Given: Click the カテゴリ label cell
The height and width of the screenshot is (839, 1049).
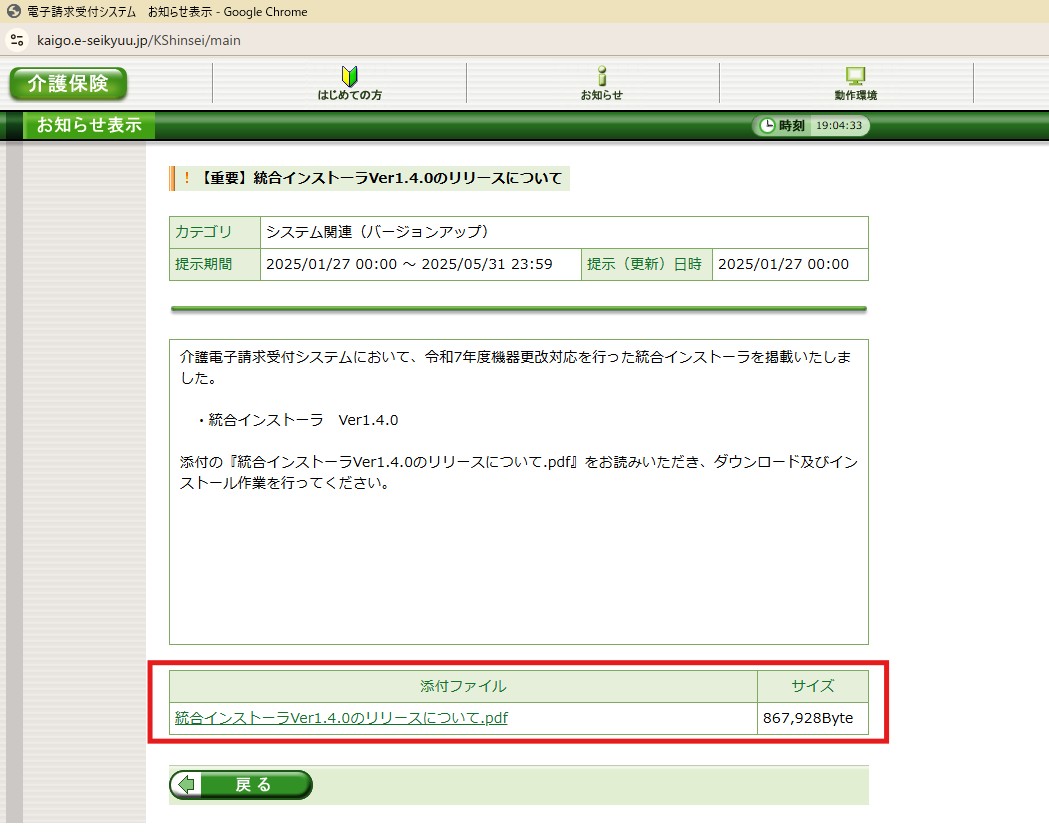Looking at the screenshot, I should [204, 232].
